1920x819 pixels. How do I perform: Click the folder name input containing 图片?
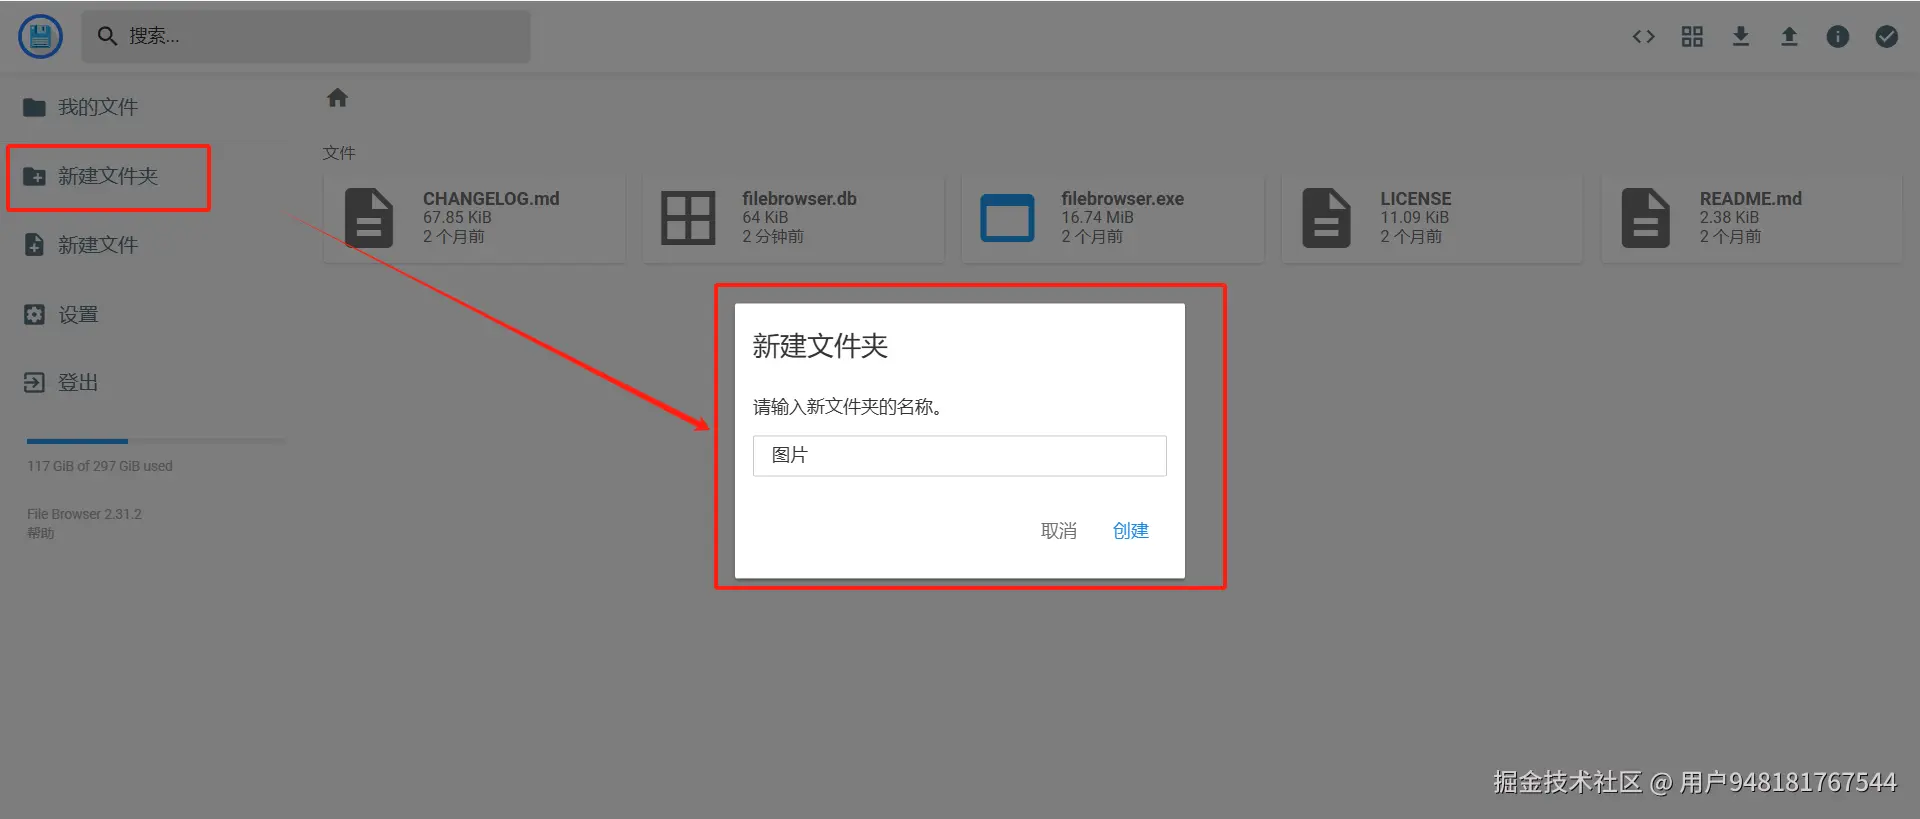point(959,456)
